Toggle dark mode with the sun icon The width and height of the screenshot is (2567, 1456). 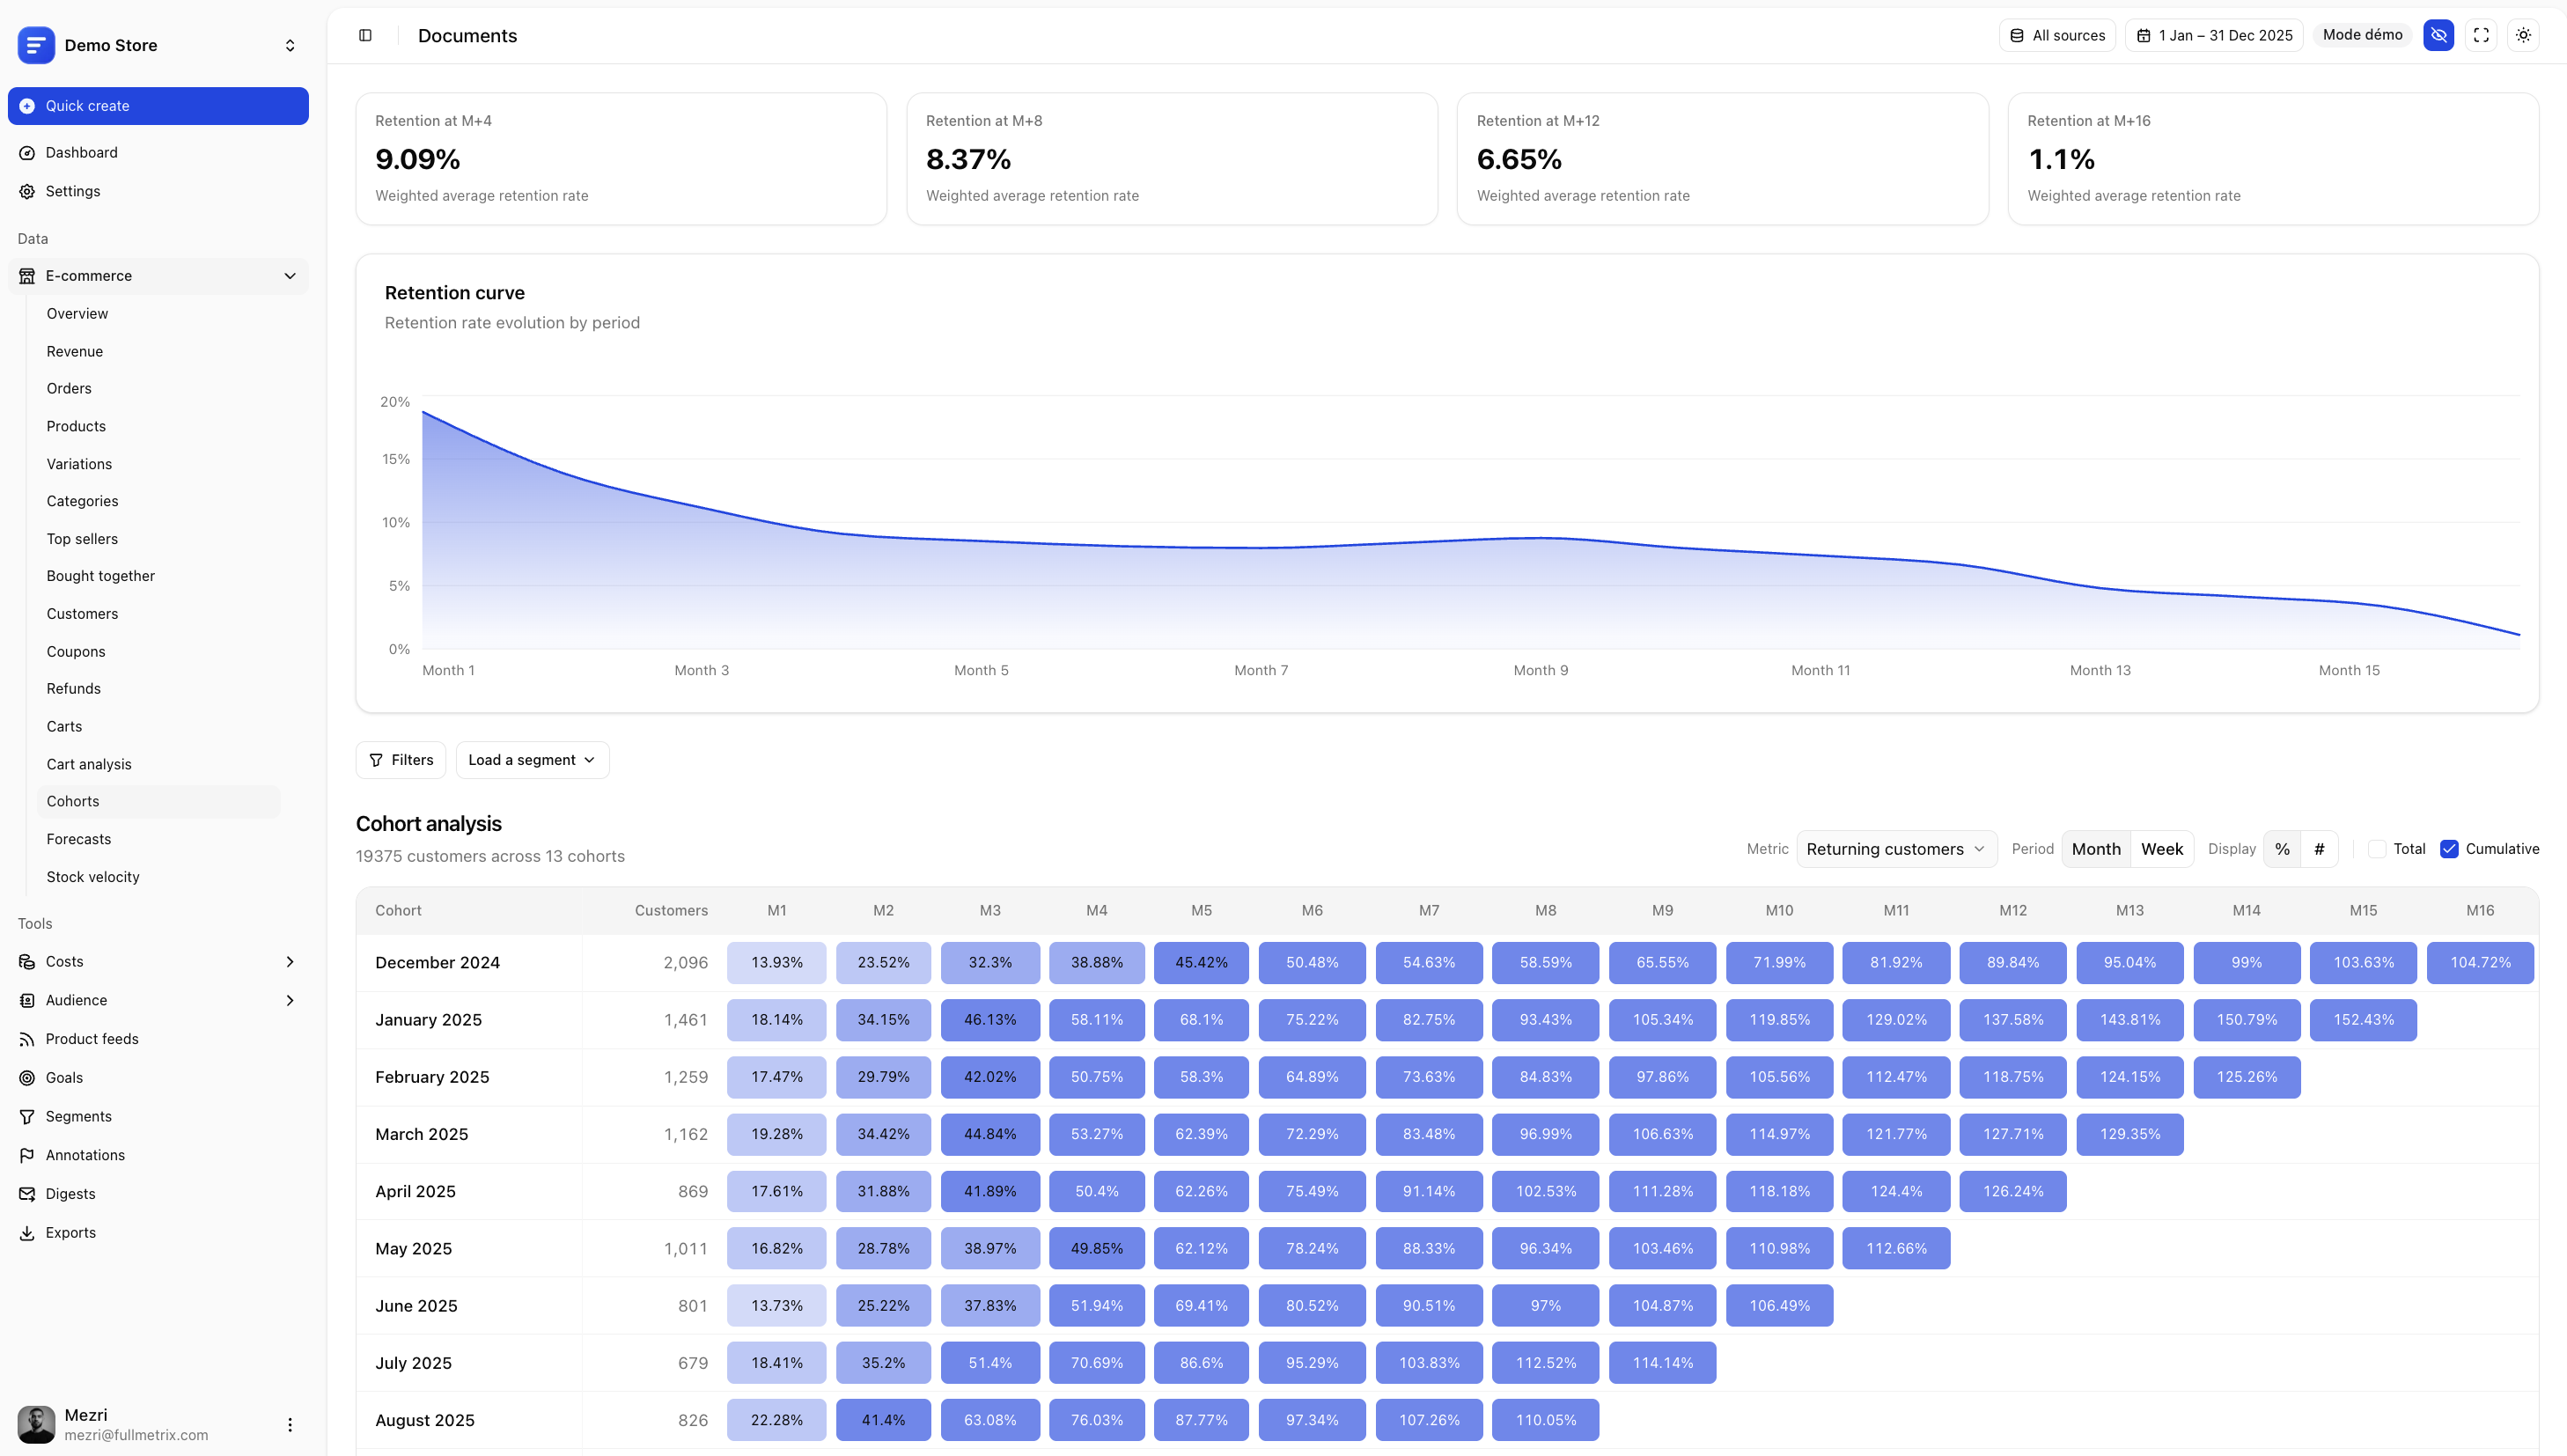pos(2523,35)
